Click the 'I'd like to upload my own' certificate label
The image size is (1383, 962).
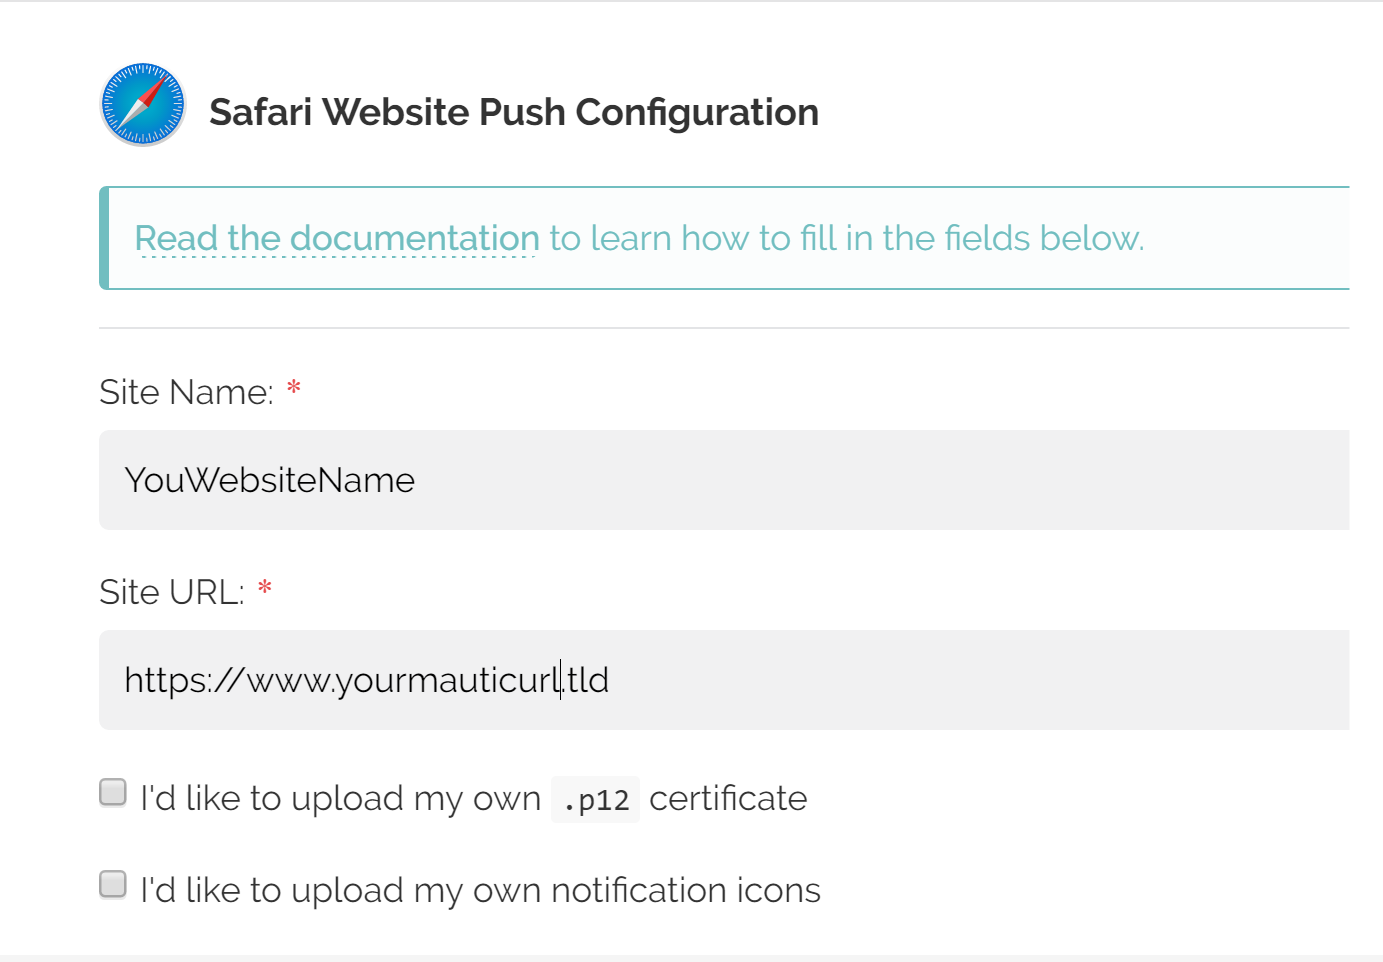(340, 798)
